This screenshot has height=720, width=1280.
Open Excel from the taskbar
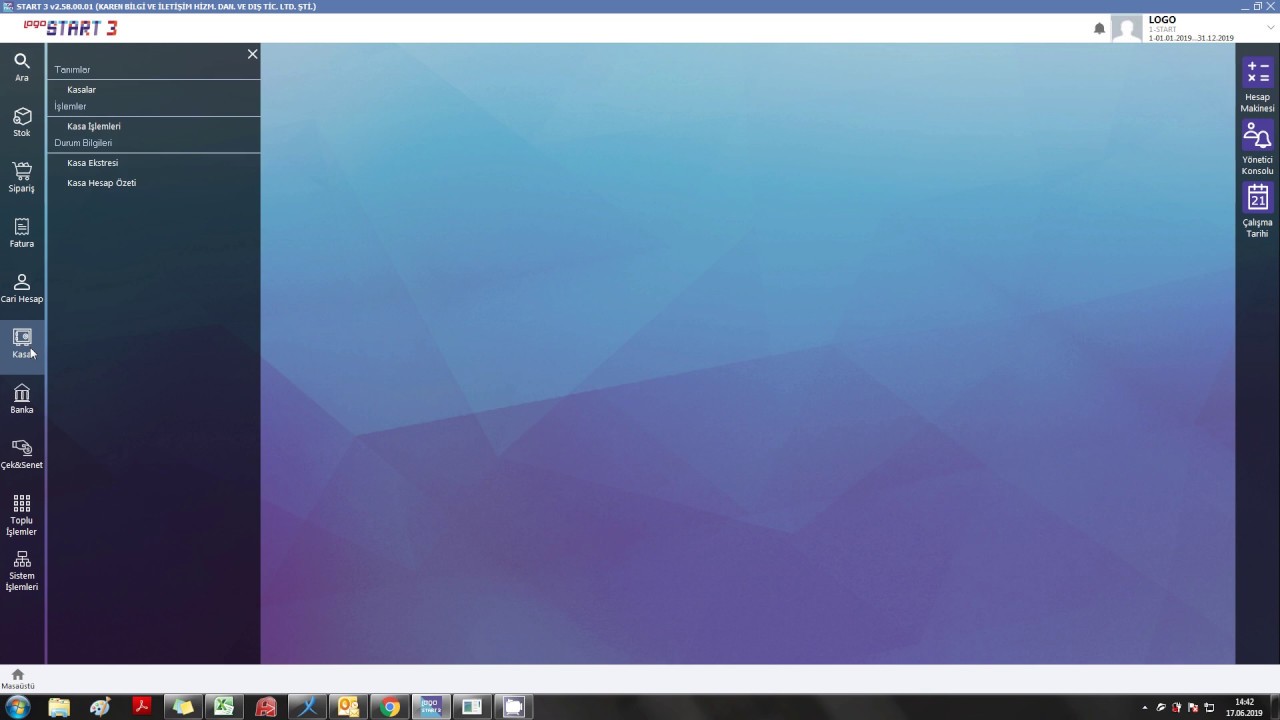pyautogui.click(x=224, y=707)
